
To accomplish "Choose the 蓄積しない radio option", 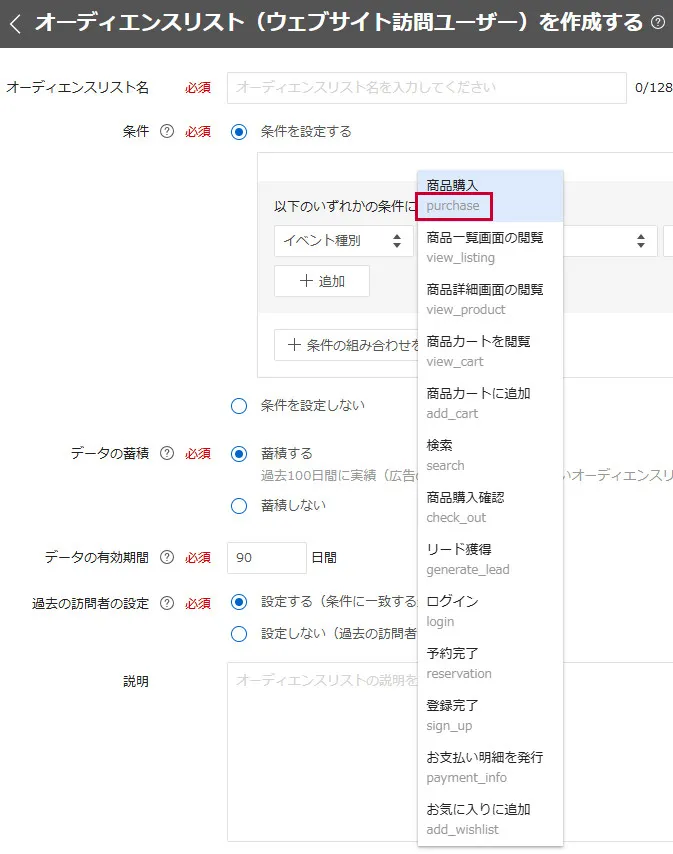I will tap(239, 506).
